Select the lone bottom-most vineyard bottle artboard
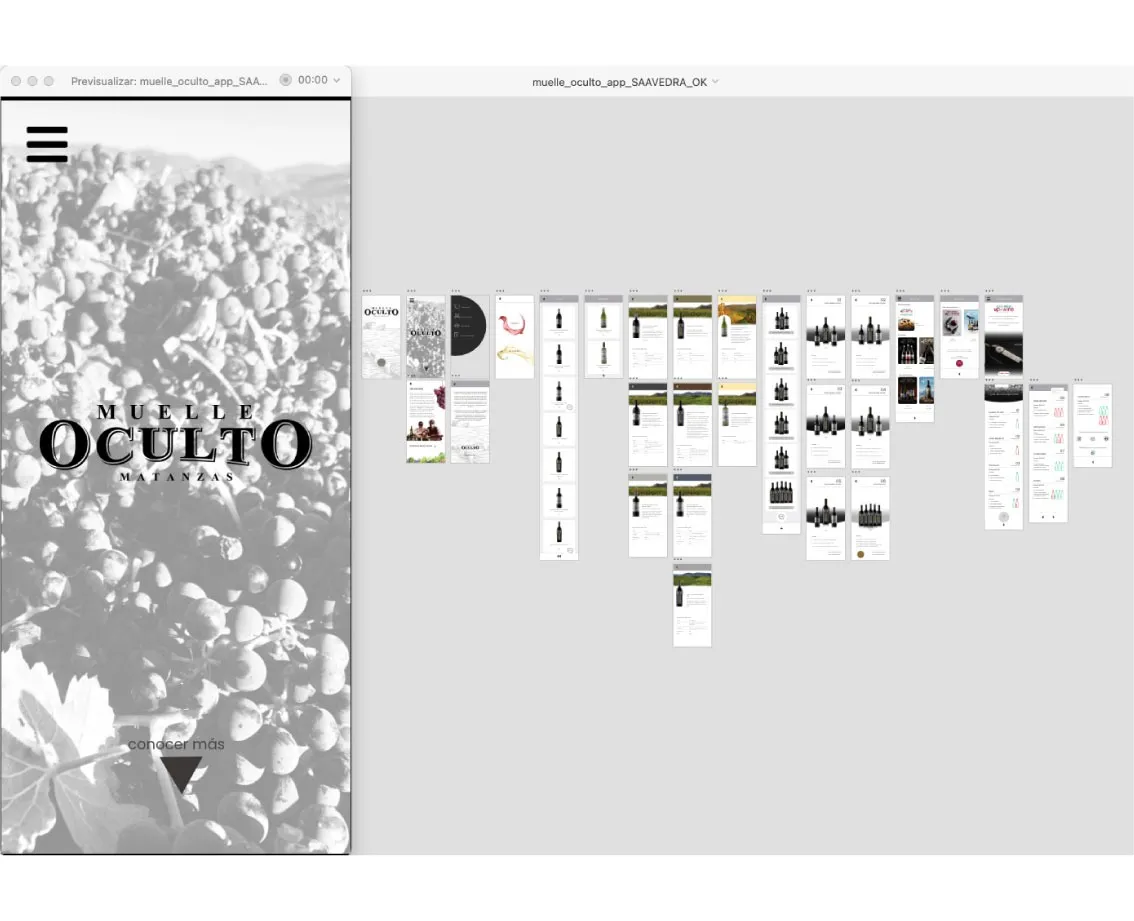This screenshot has width=1134, height=921. pyautogui.click(x=692, y=607)
